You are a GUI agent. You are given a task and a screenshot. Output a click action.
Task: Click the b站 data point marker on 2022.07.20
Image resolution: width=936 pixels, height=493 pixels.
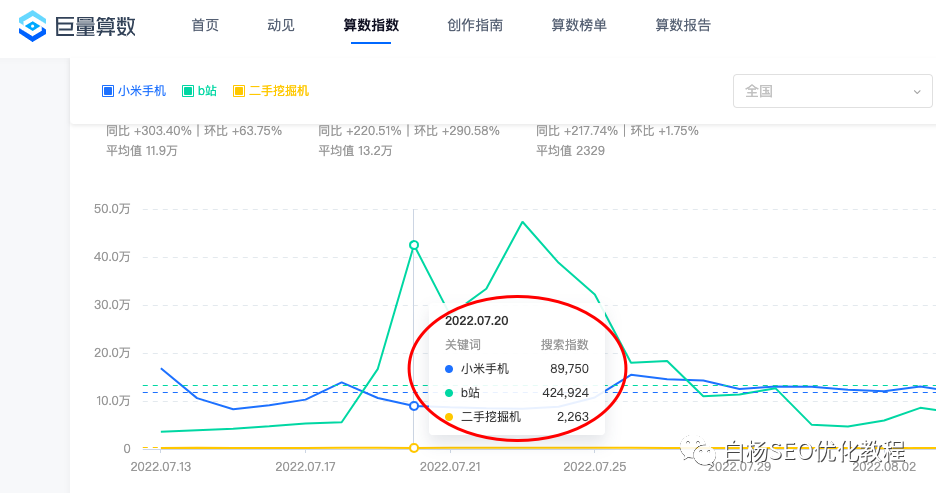[x=414, y=245]
